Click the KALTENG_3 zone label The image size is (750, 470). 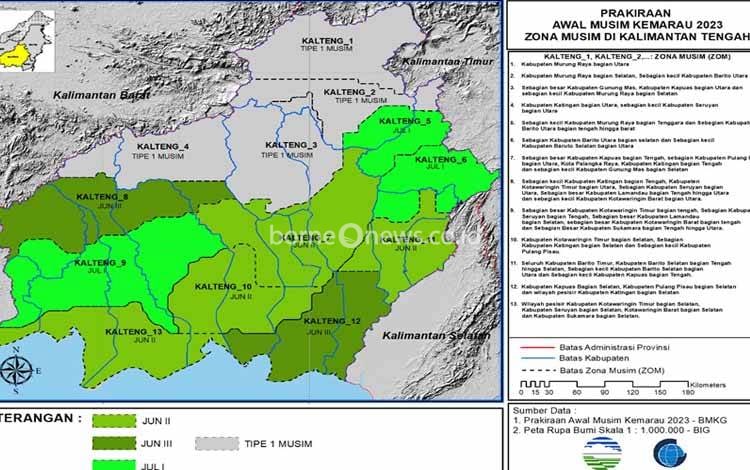(x=291, y=145)
